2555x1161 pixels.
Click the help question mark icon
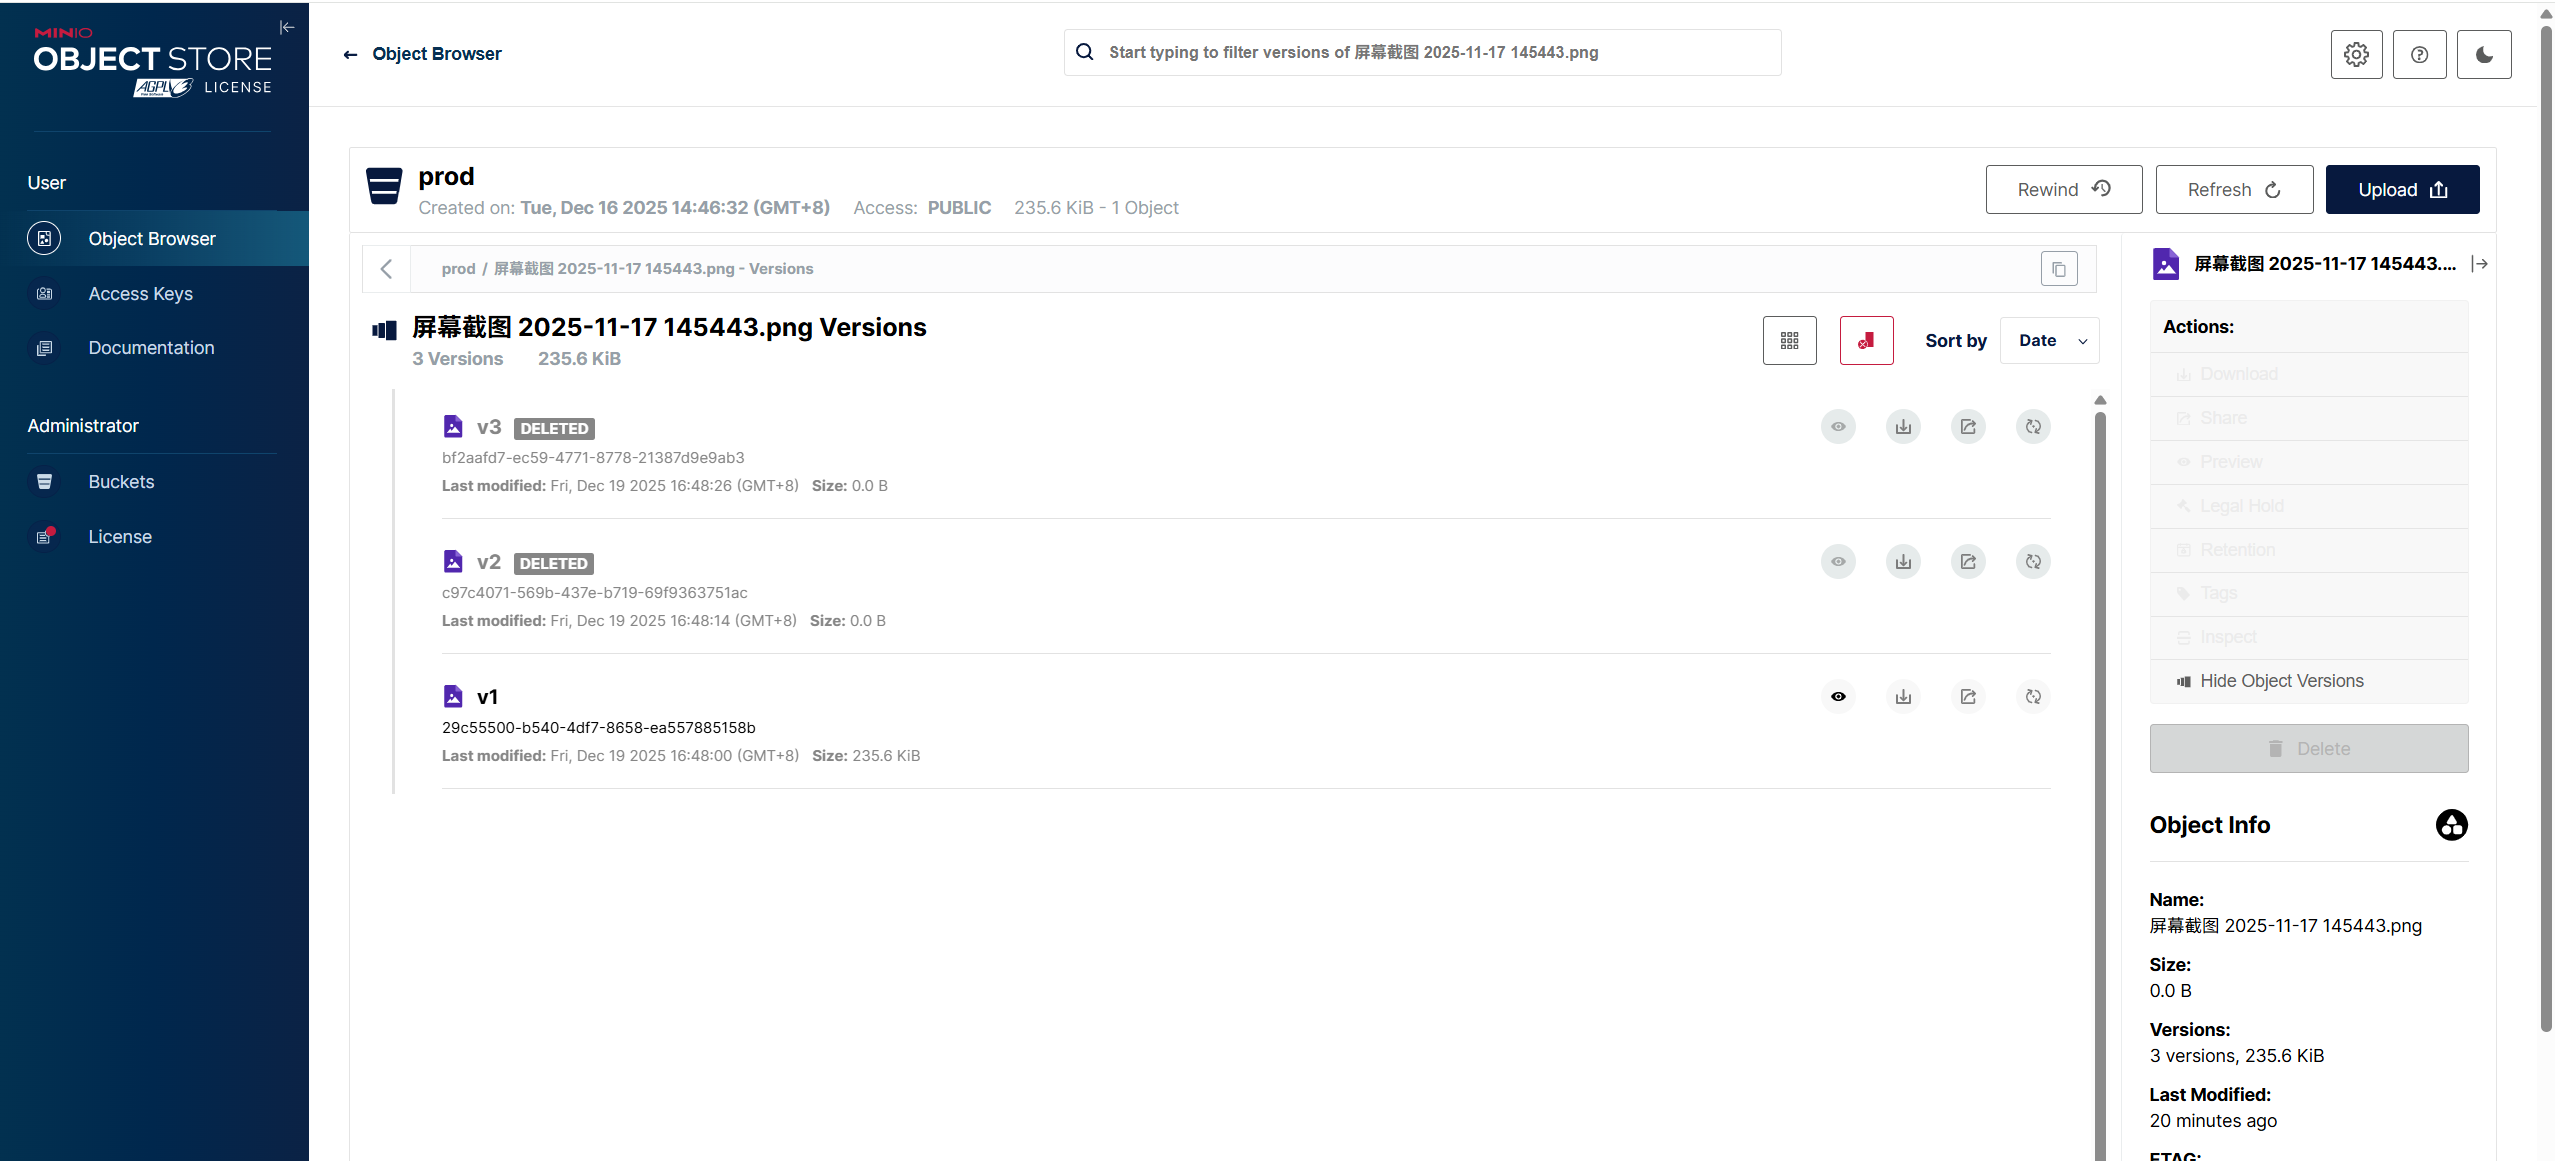(x=2419, y=54)
